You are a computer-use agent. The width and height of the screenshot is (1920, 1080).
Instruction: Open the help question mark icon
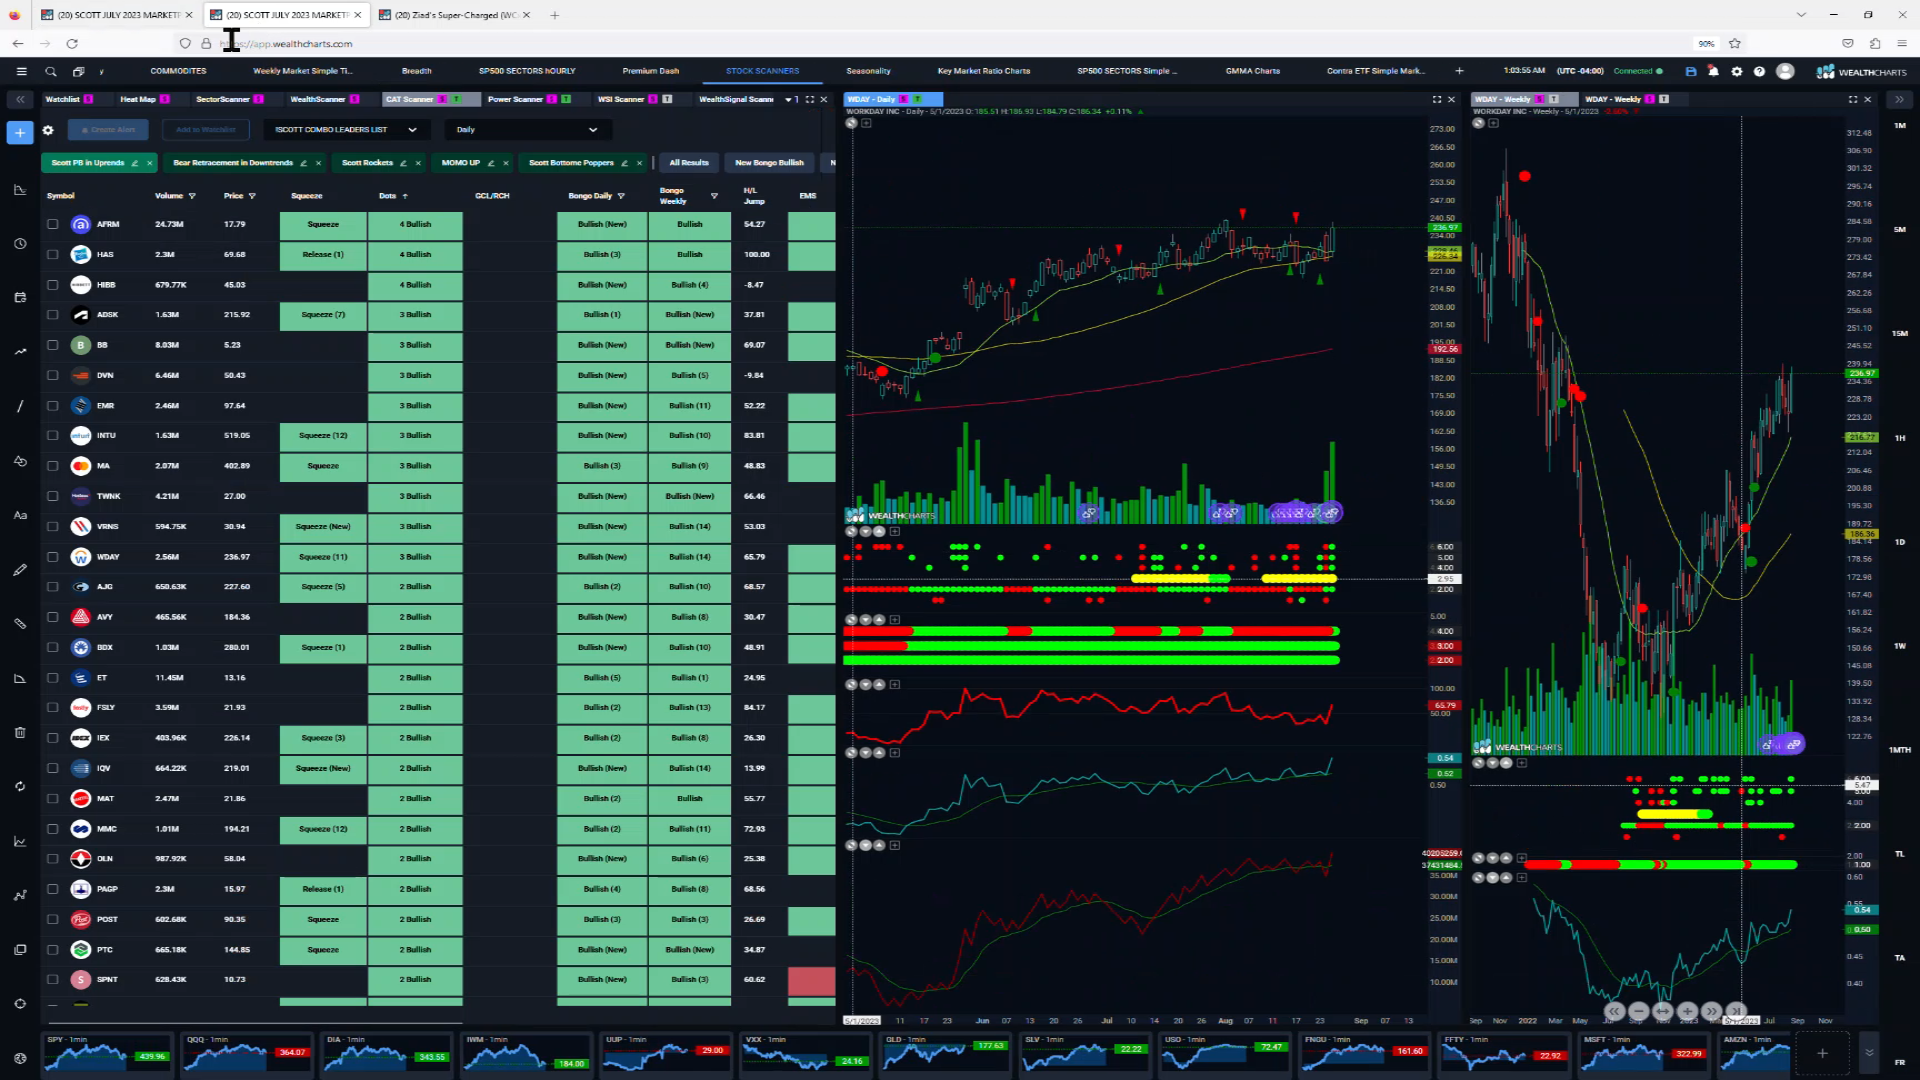[1760, 71]
